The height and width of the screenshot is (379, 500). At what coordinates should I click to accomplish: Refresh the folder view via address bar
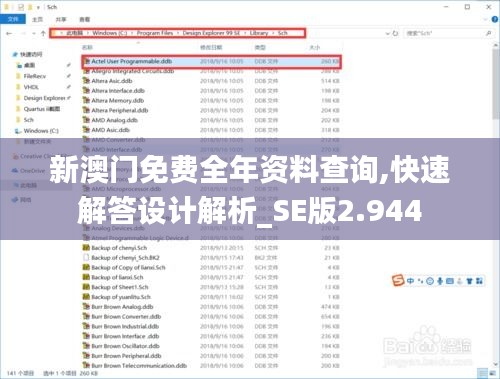[396, 33]
